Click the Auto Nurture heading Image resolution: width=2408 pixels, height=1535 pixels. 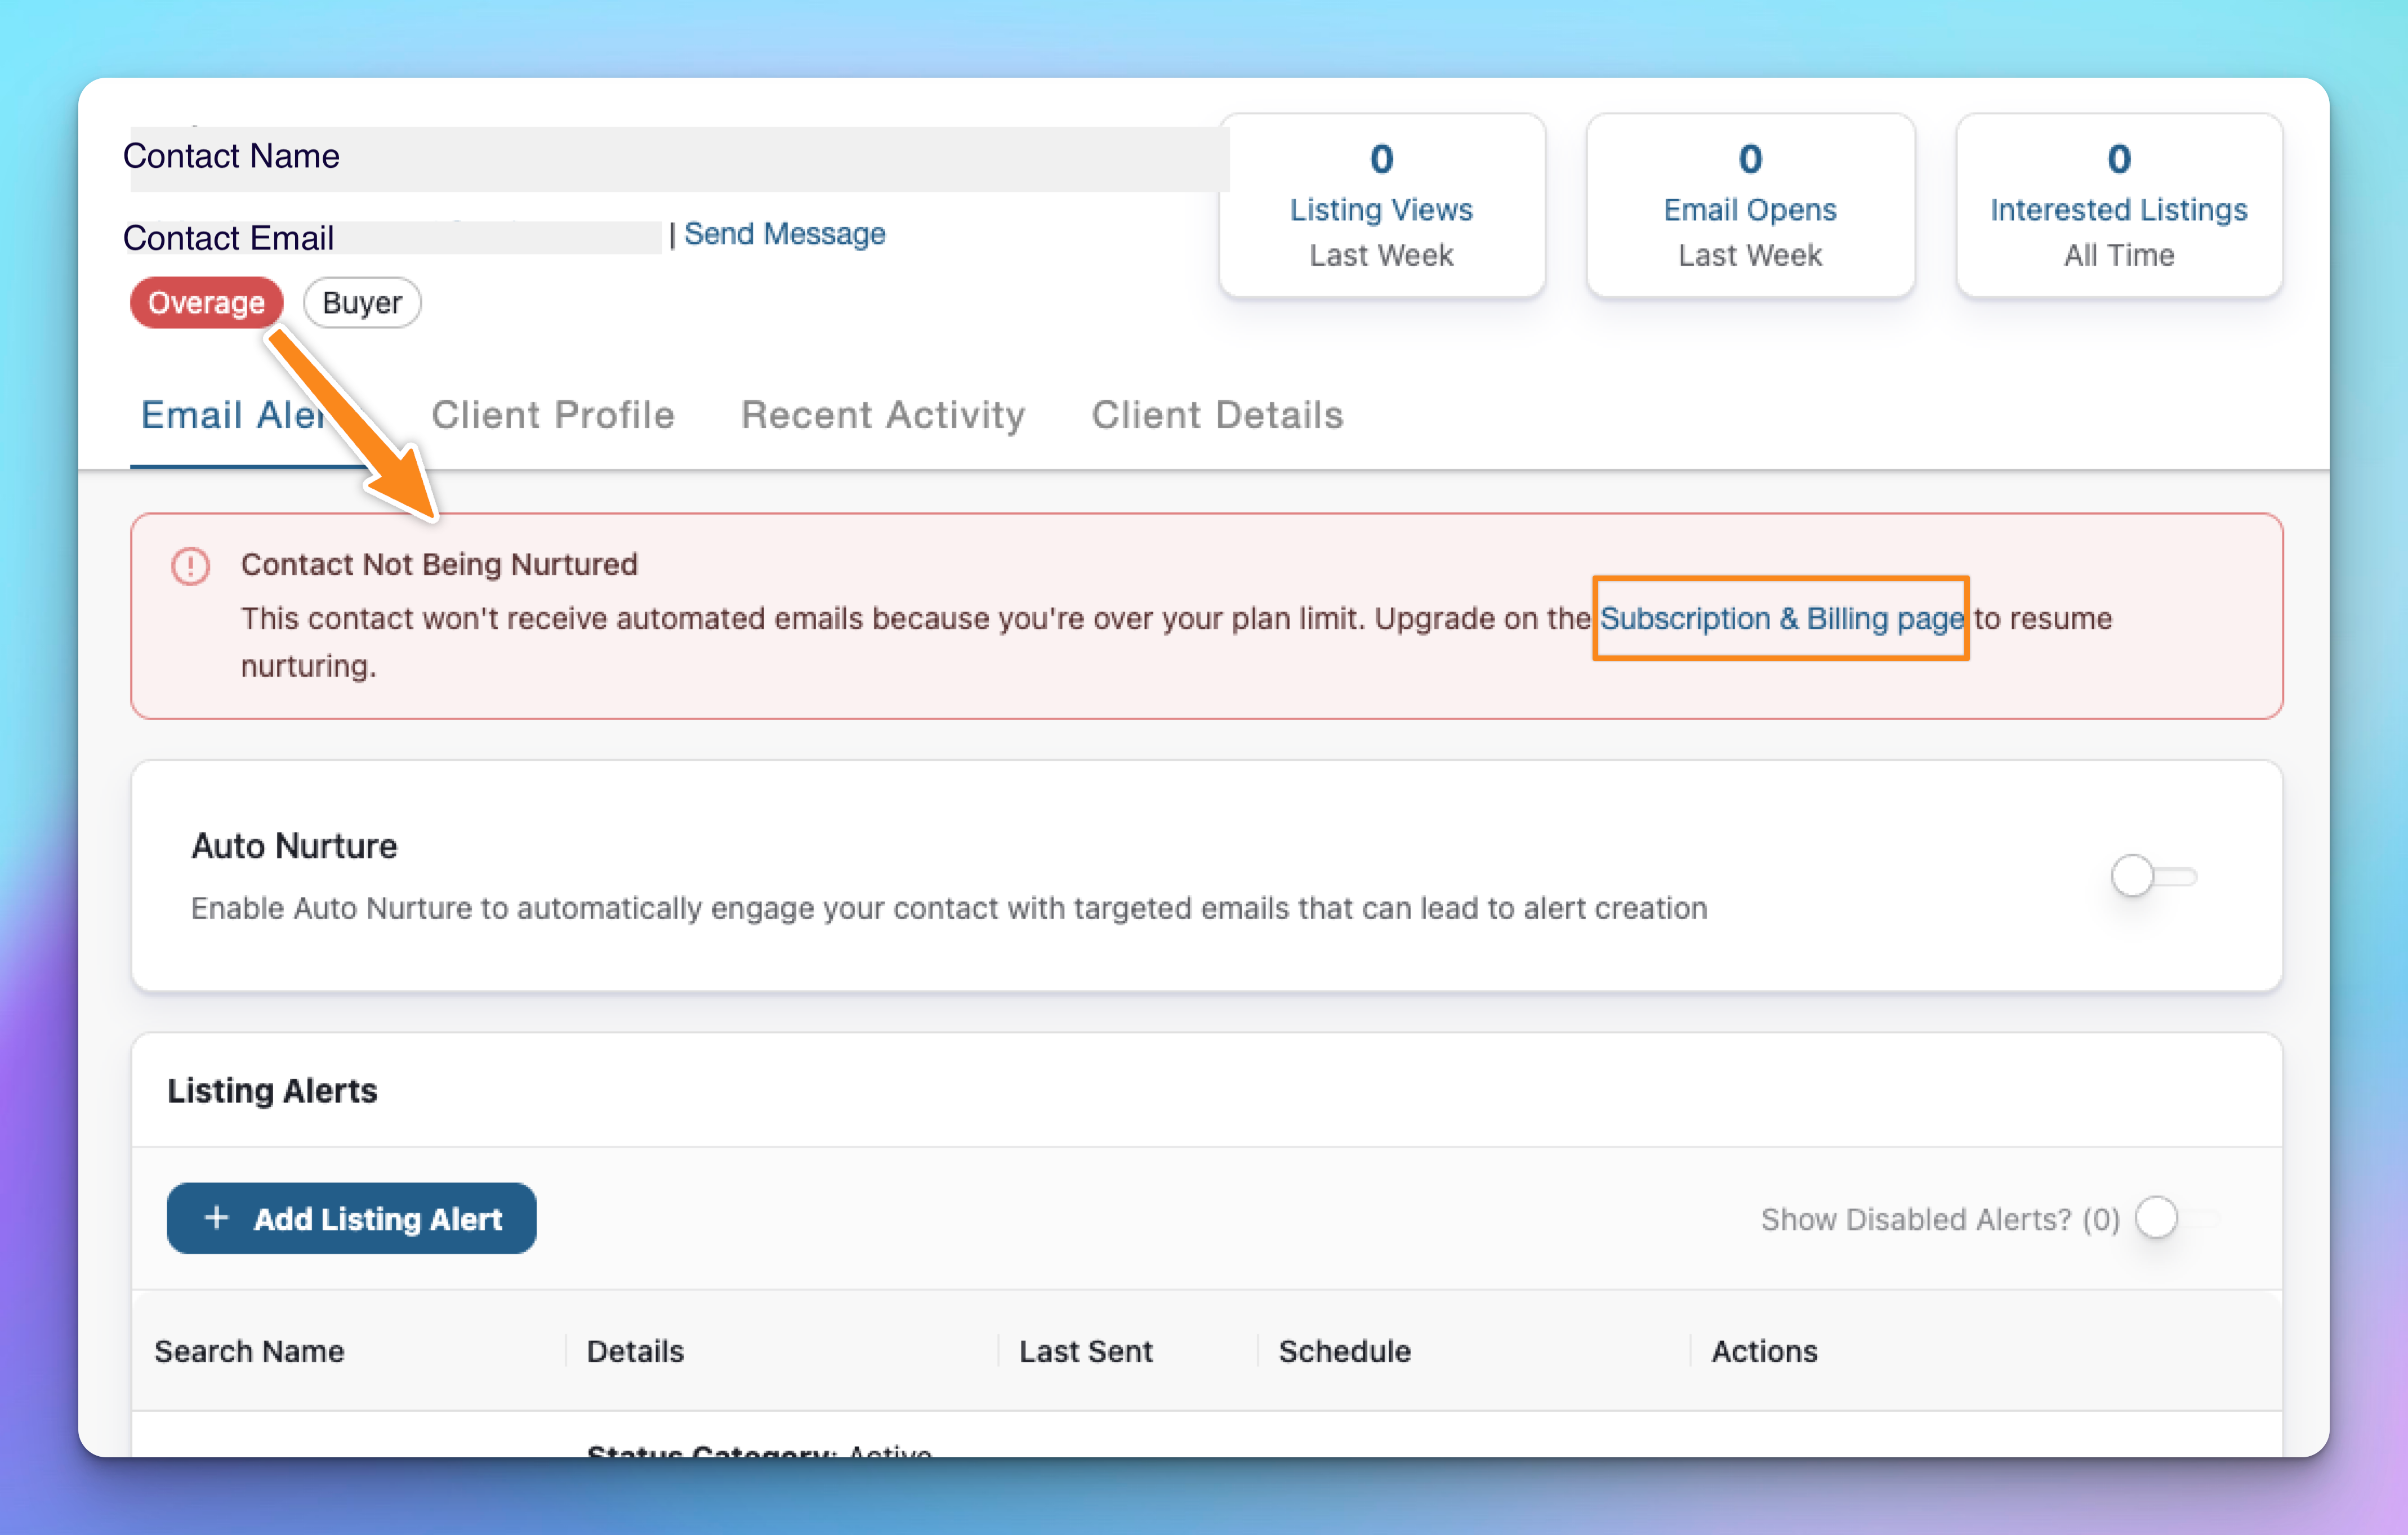point(294,846)
